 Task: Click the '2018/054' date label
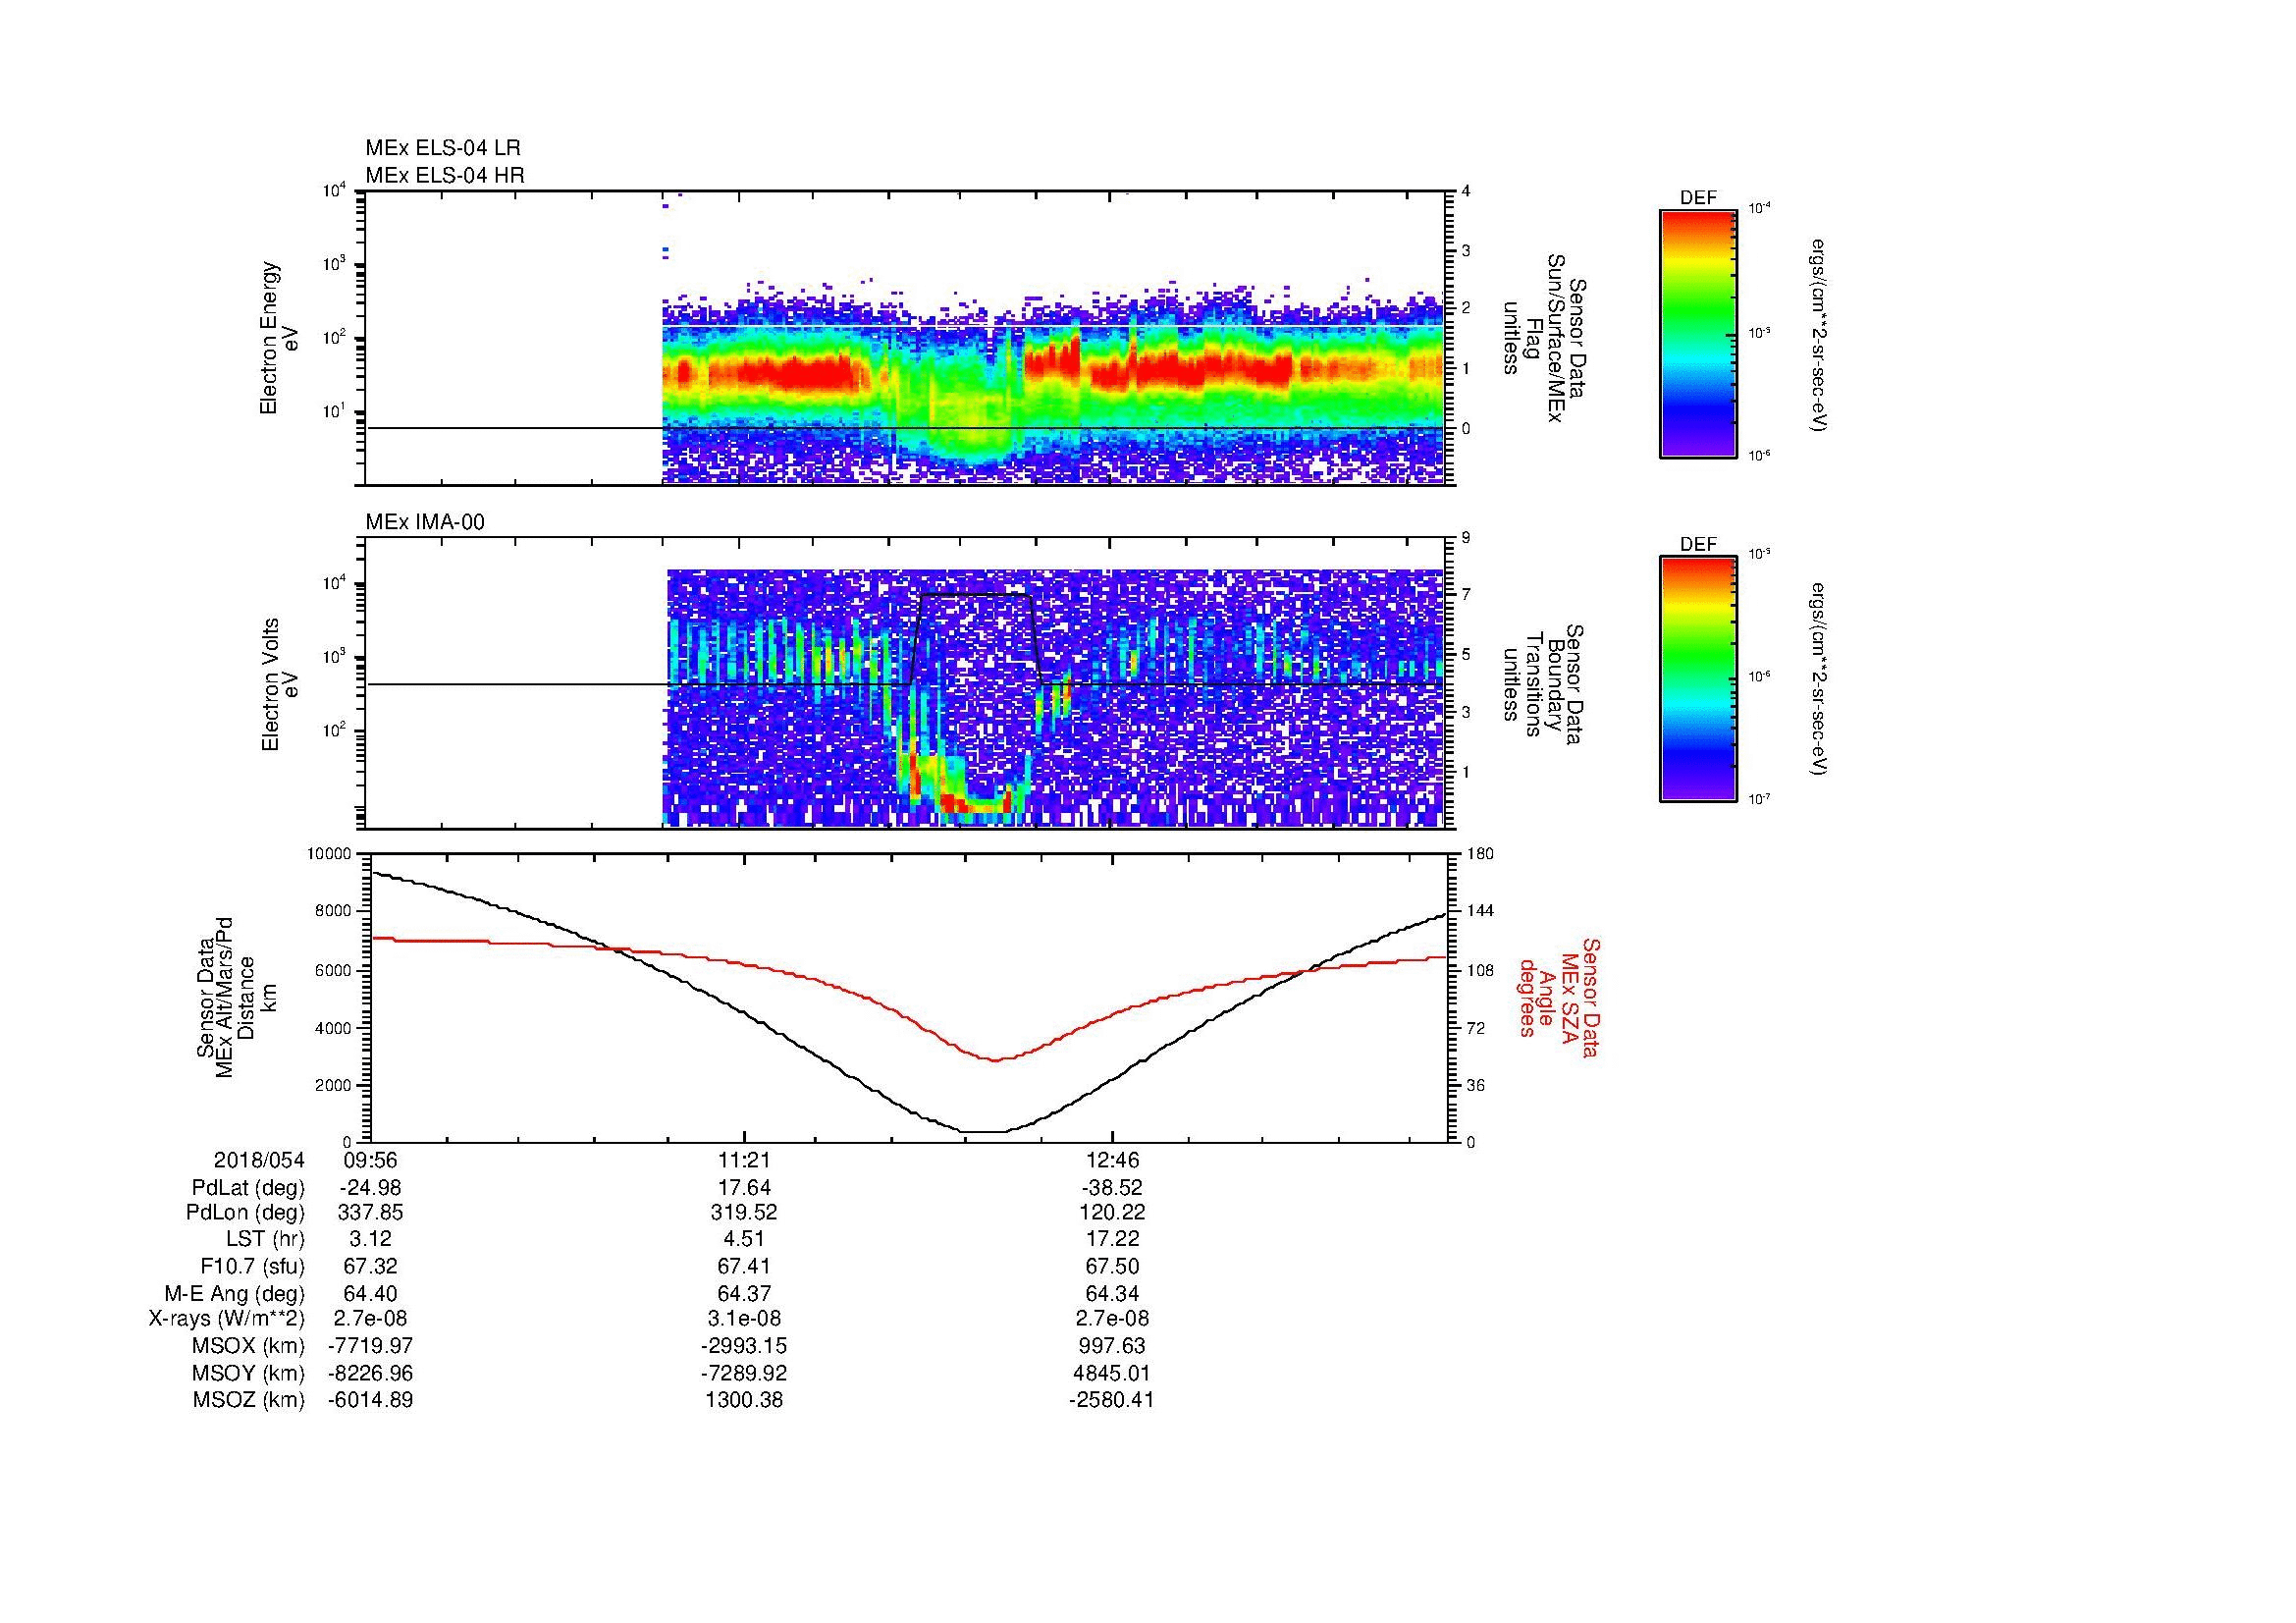coord(259,1160)
